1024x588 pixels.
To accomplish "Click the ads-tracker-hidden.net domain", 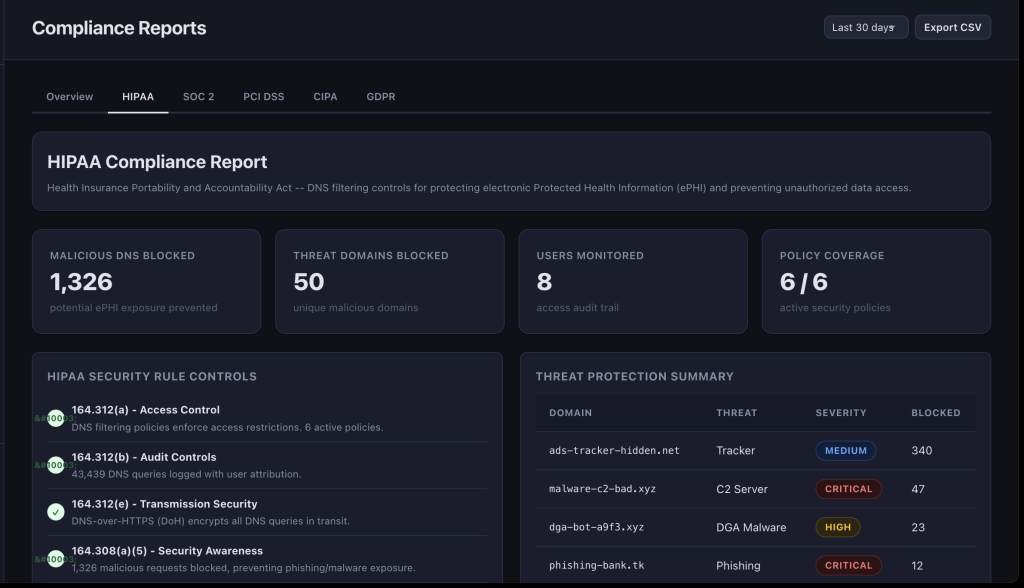I will click(614, 451).
